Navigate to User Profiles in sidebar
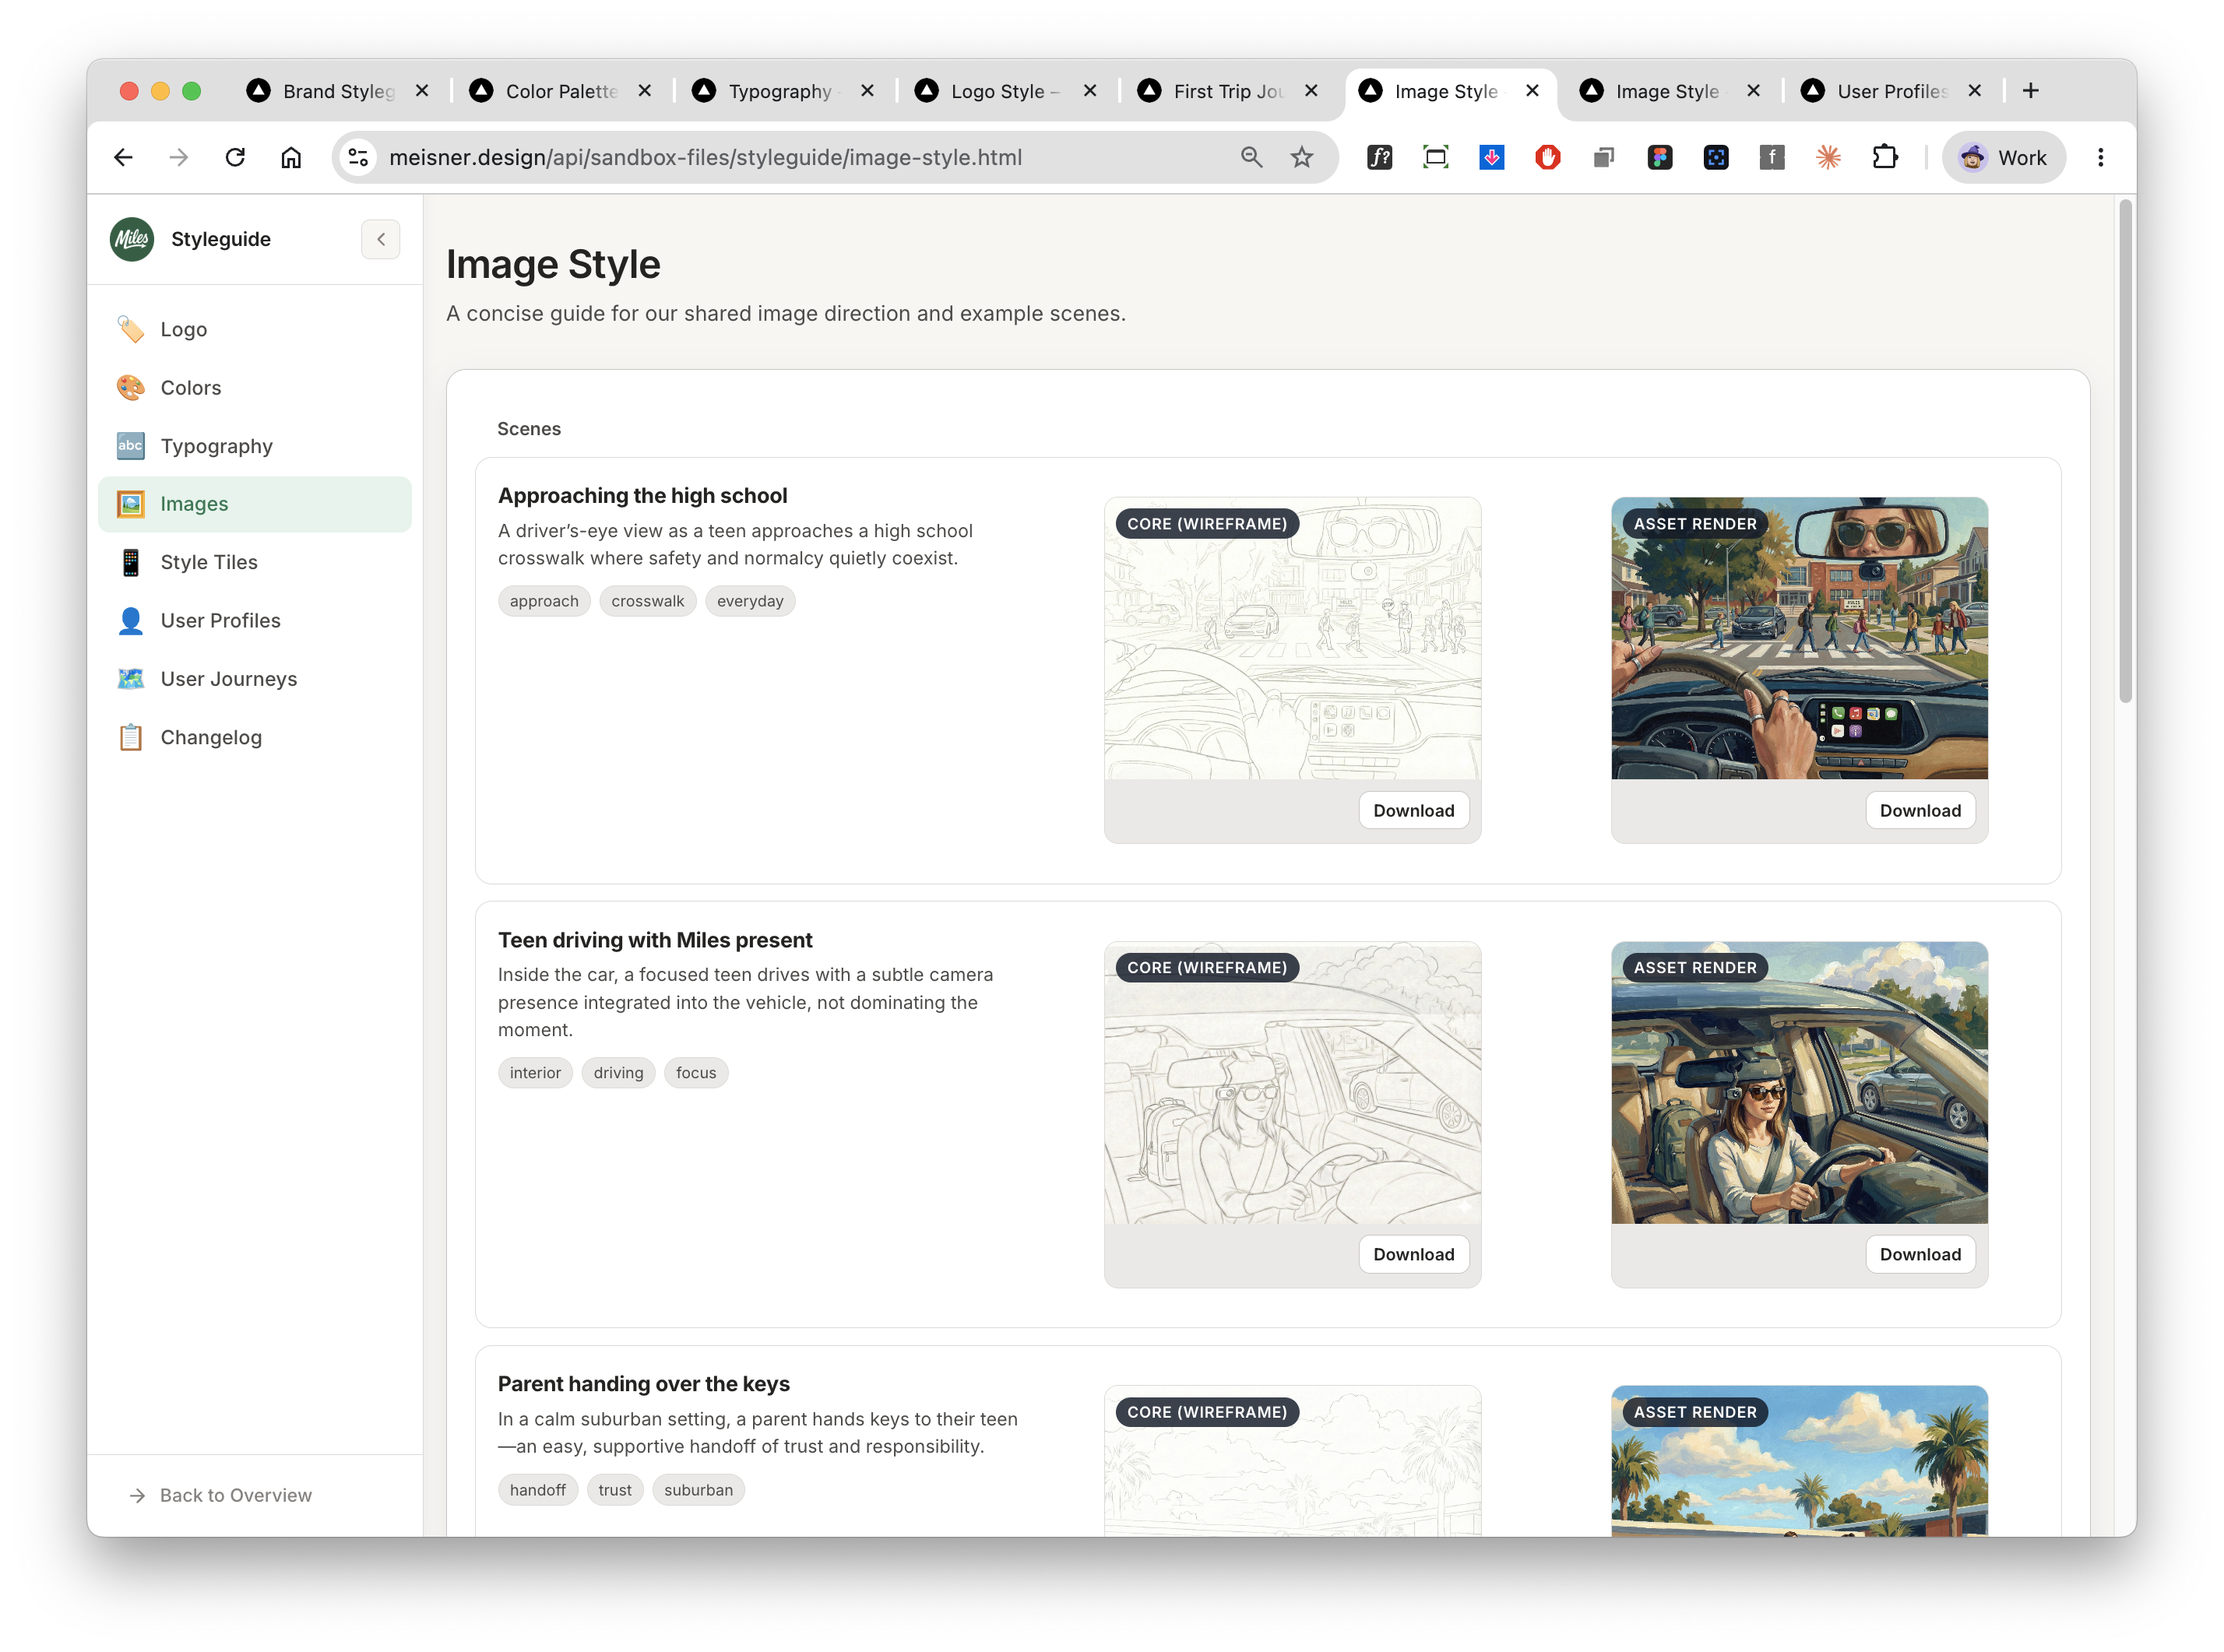Image resolution: width=2224 pixels, height=1652 pixels. pos(255,621)
